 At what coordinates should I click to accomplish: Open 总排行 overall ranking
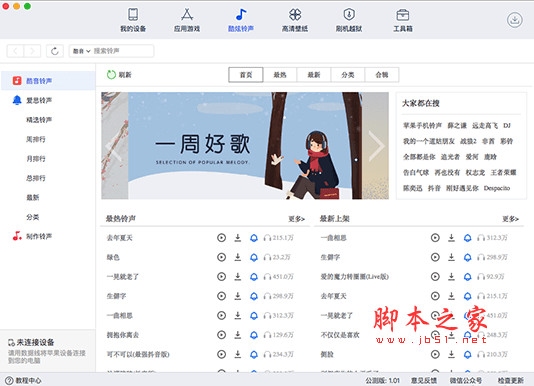pos(36,178)
